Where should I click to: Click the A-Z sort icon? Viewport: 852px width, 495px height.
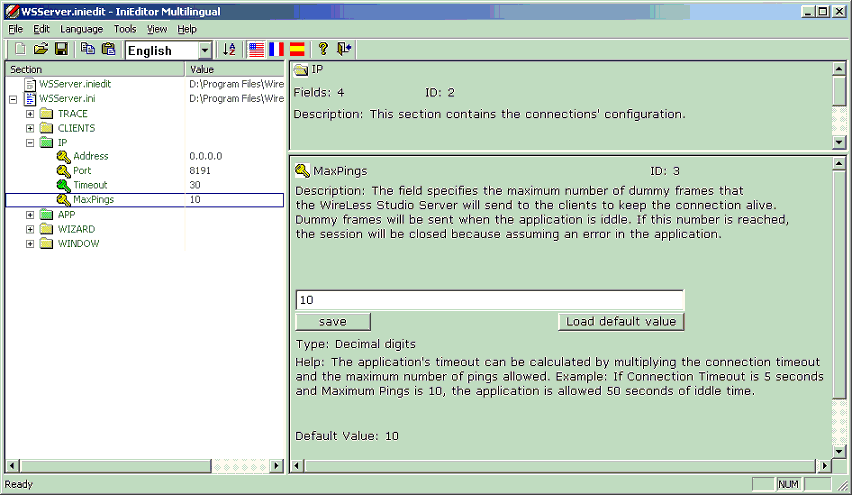pos(230,49)
